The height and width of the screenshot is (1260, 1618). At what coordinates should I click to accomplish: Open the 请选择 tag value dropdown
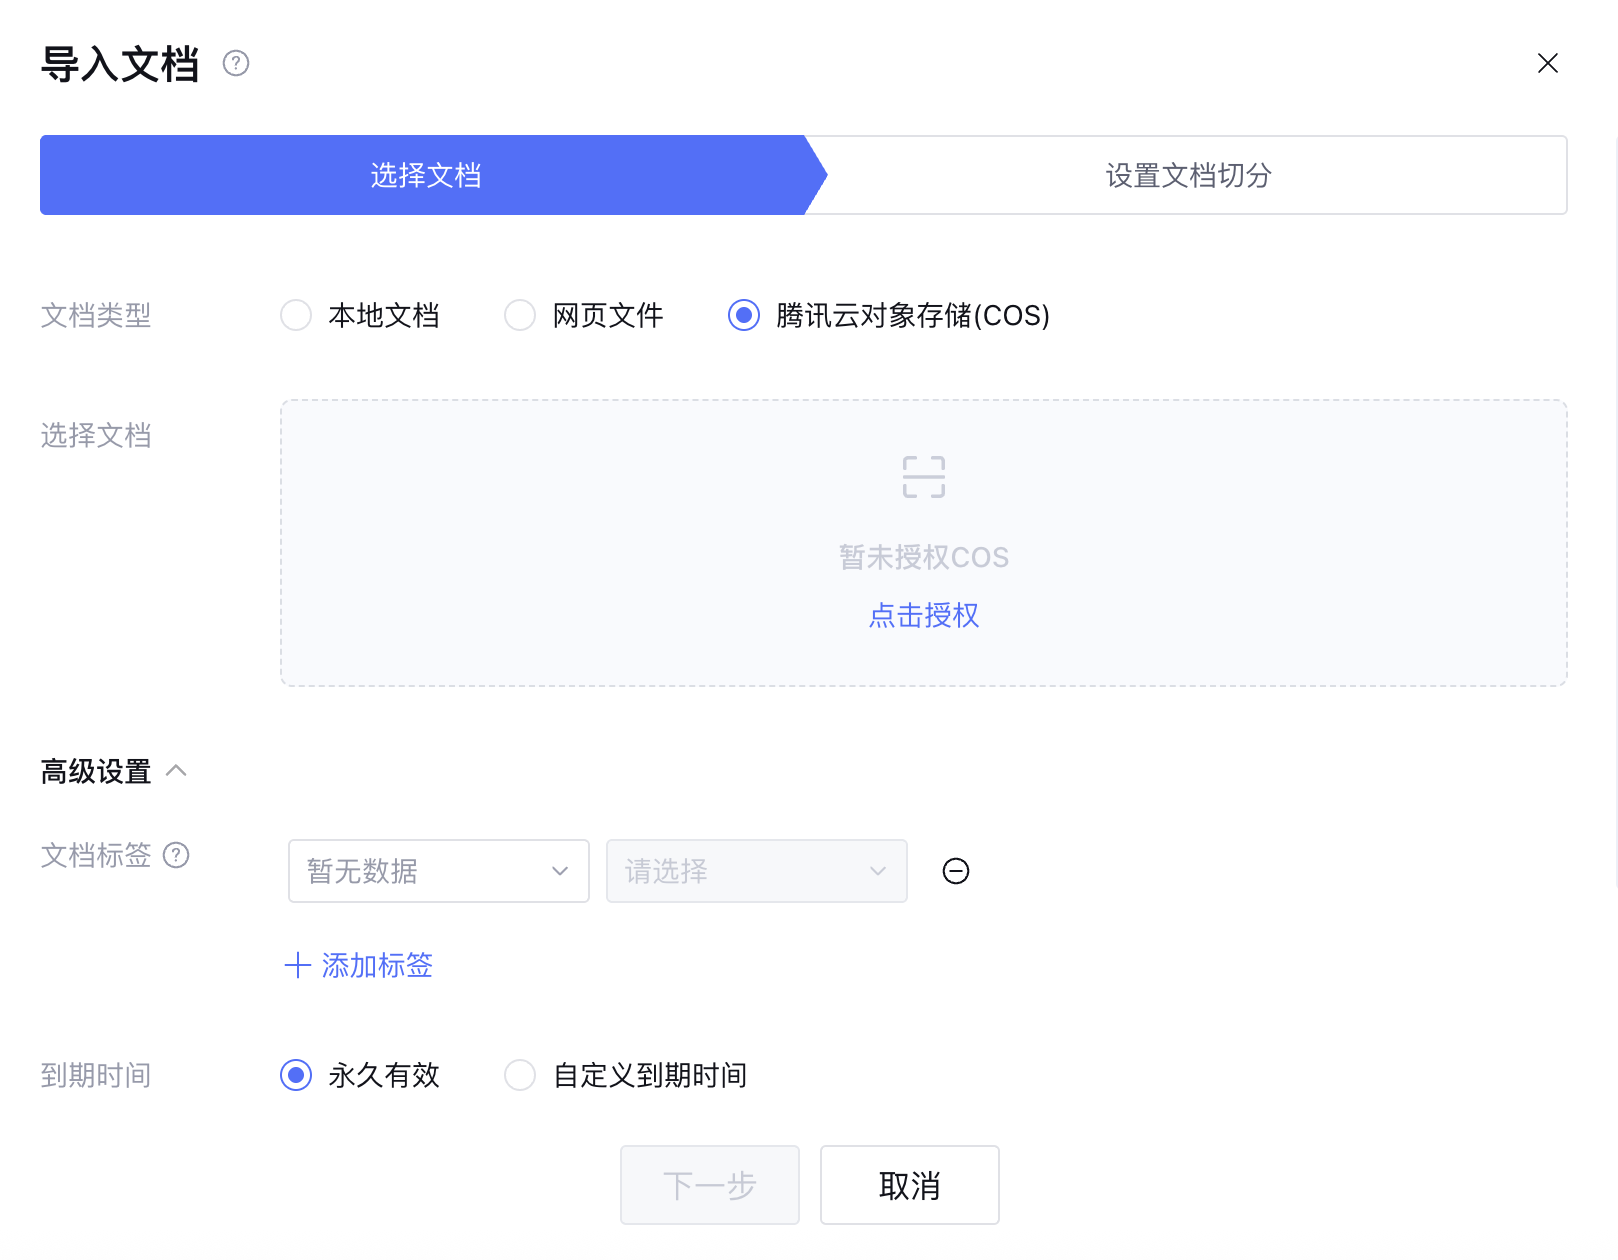[x=756, y=872]
